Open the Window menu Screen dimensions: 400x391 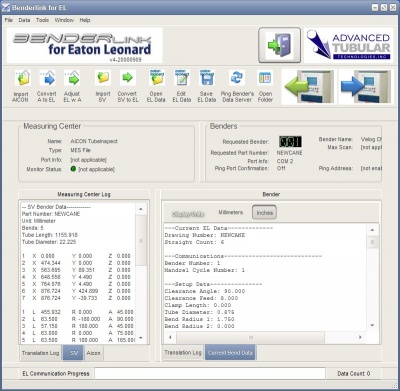64,20
